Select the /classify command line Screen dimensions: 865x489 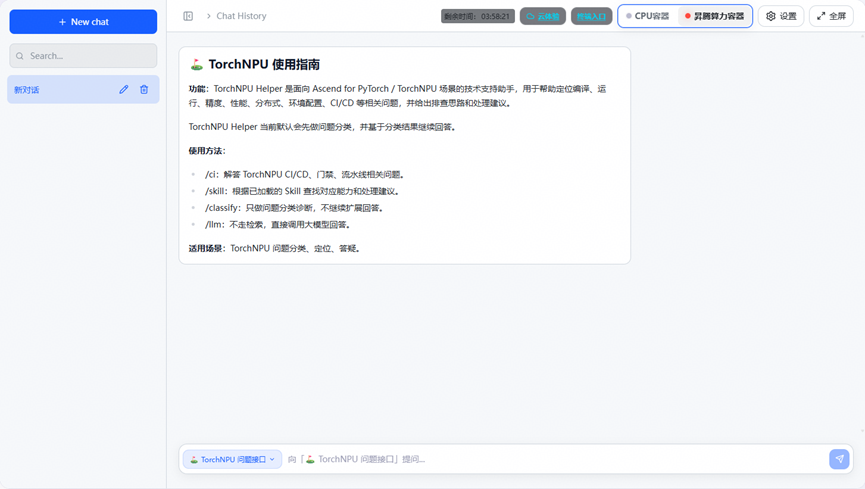pyautogui.click(x=294, y=208)
